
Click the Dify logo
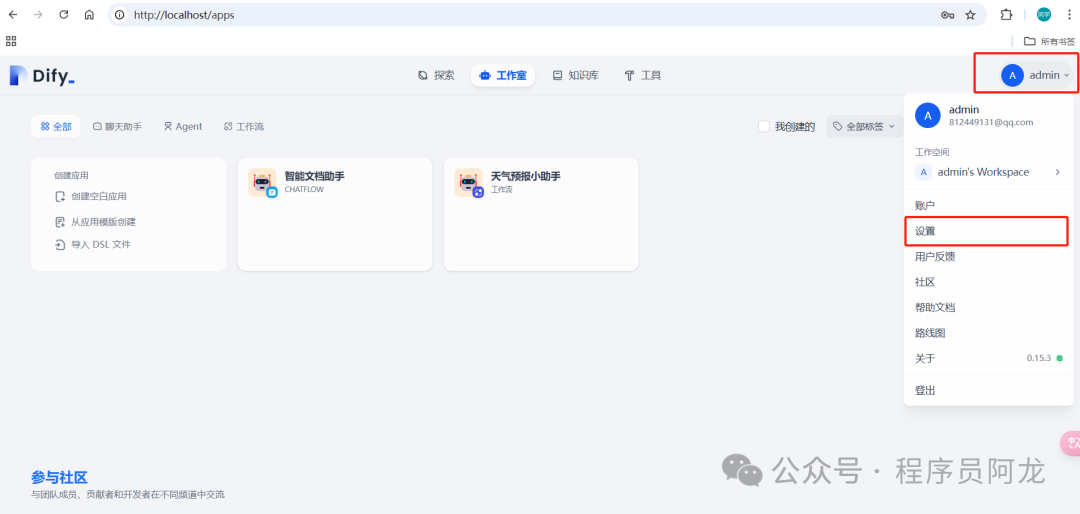(x=42, y=76)
